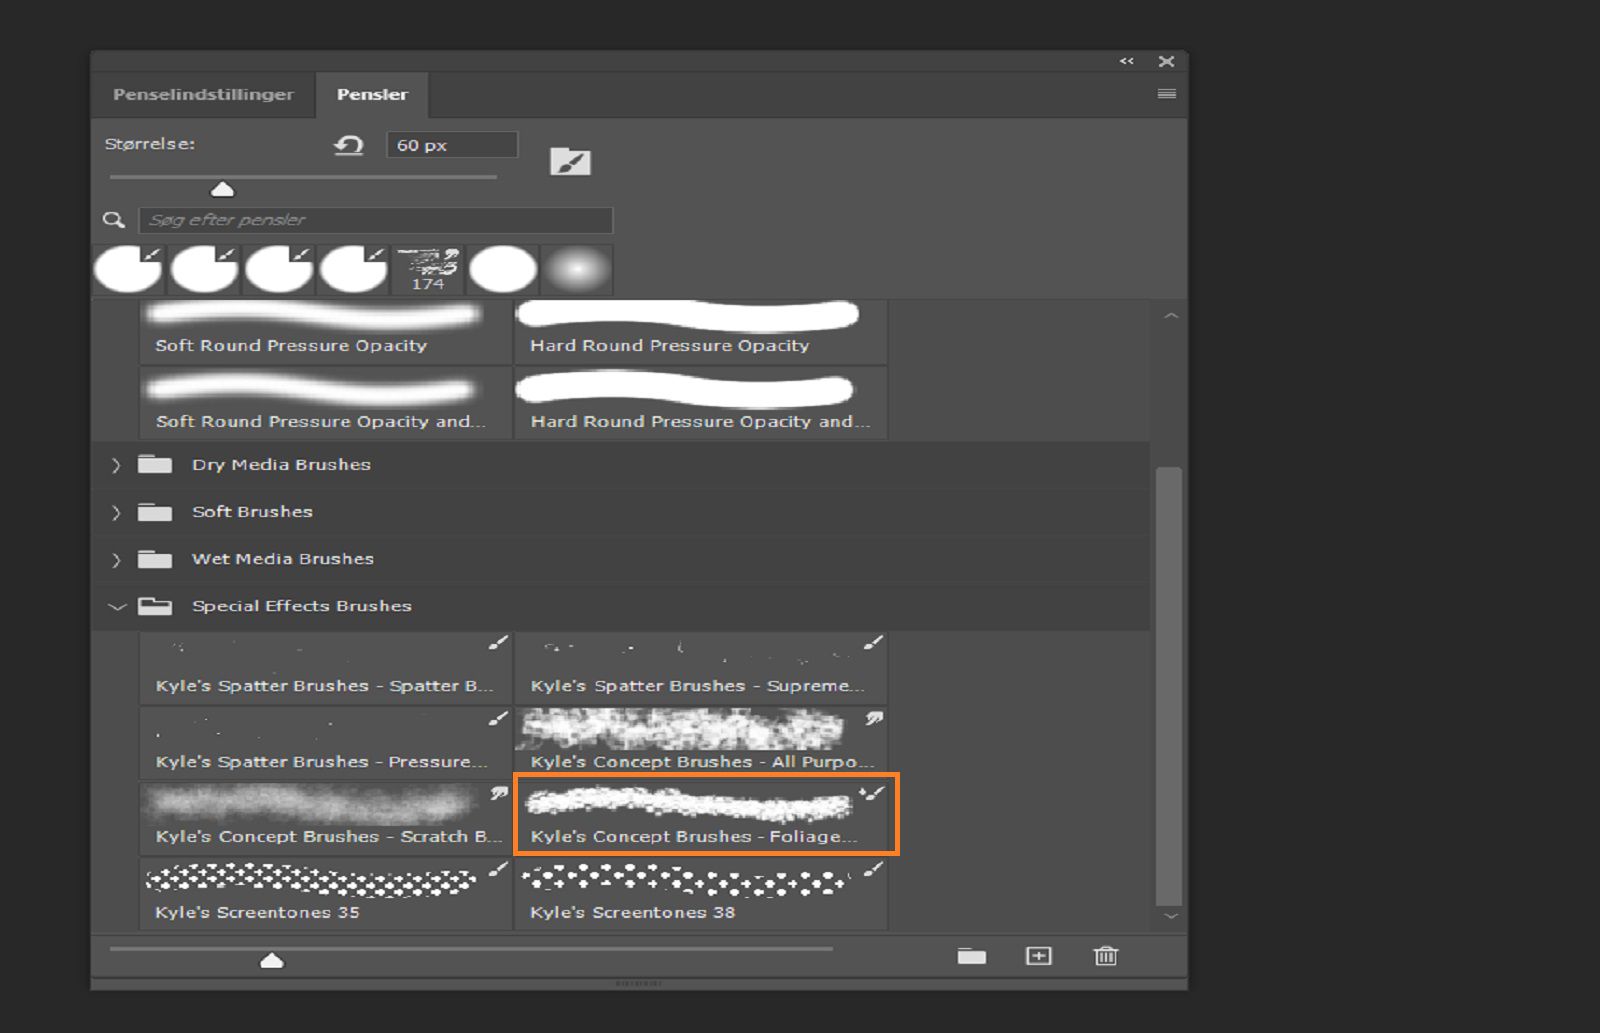Click the Dry Media Brushes folder label
The image size is (1600, 1033).
(x=281, y=465)
